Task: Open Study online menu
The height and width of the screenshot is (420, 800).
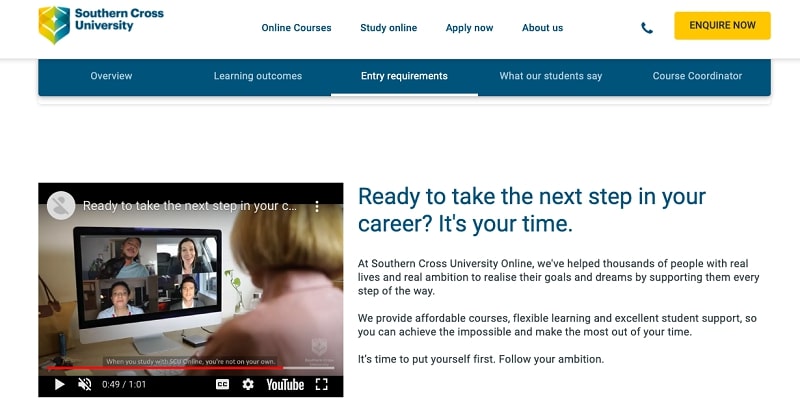Action: point(388,28)
